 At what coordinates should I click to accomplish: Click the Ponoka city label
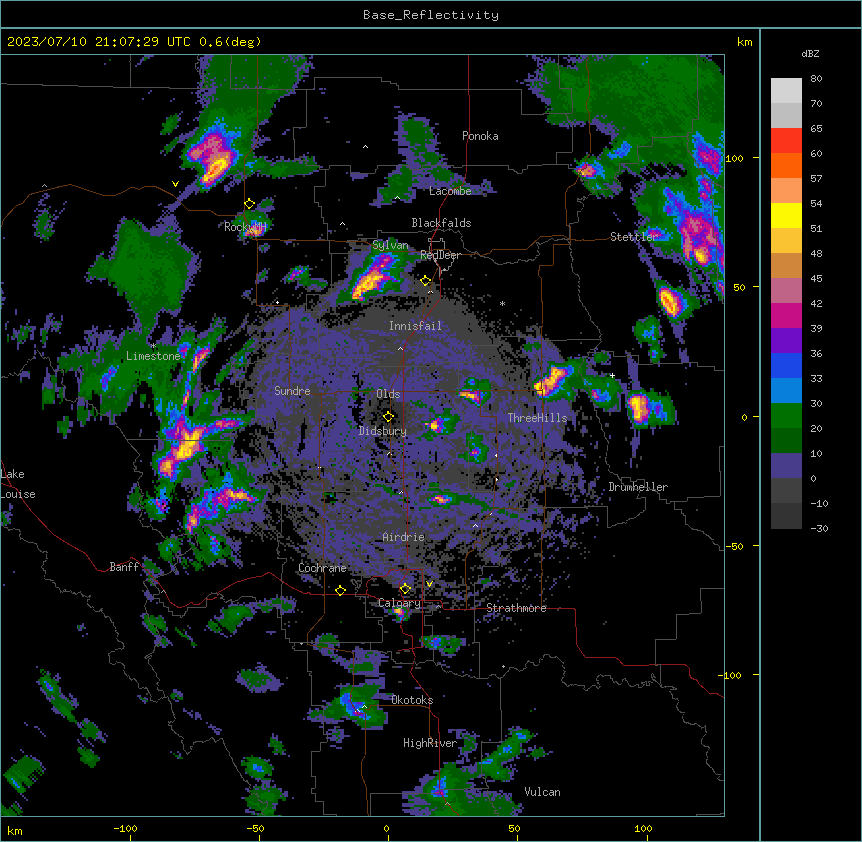click(480, 136)
